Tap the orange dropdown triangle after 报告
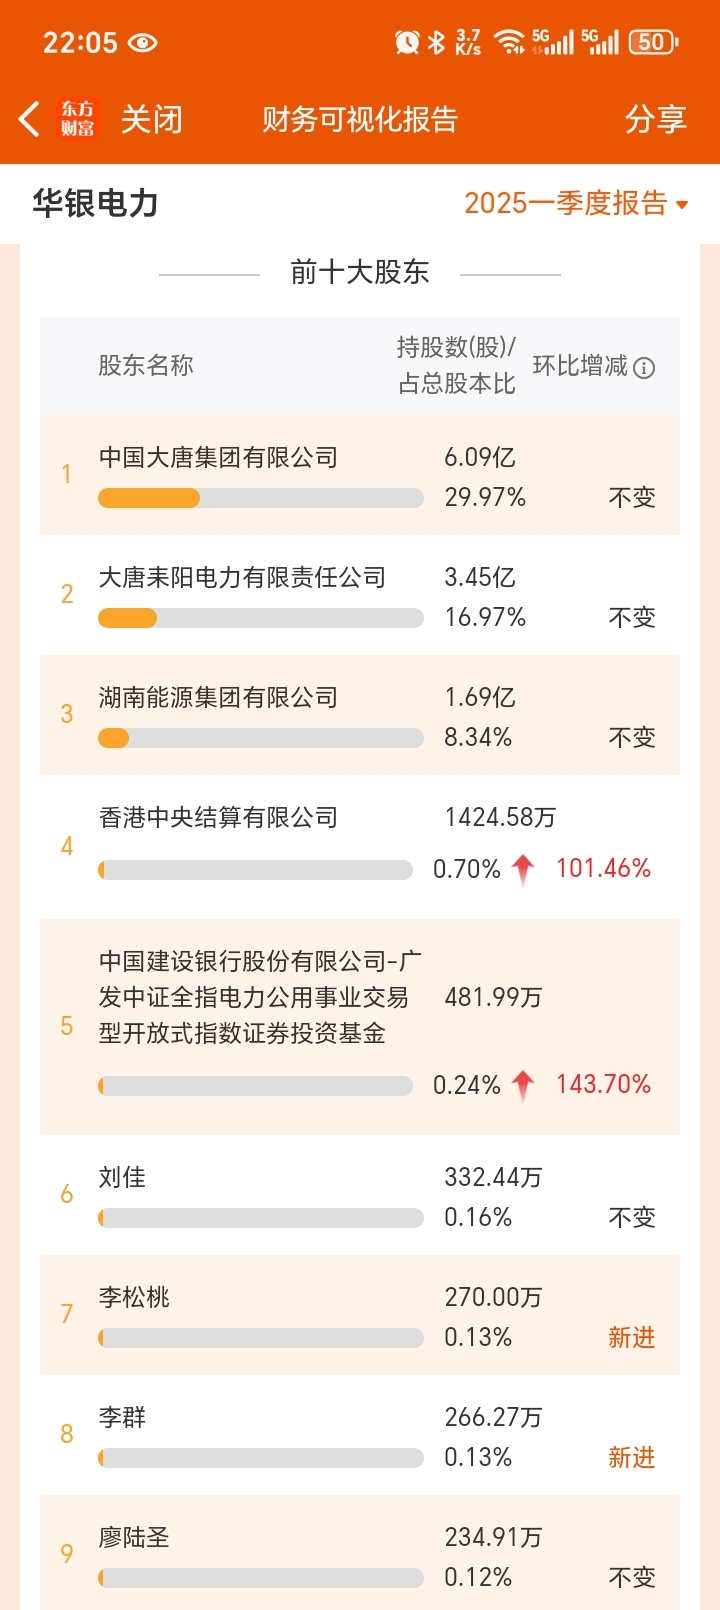This screenshot has width=720, height=1610. [x=682, y=205]
